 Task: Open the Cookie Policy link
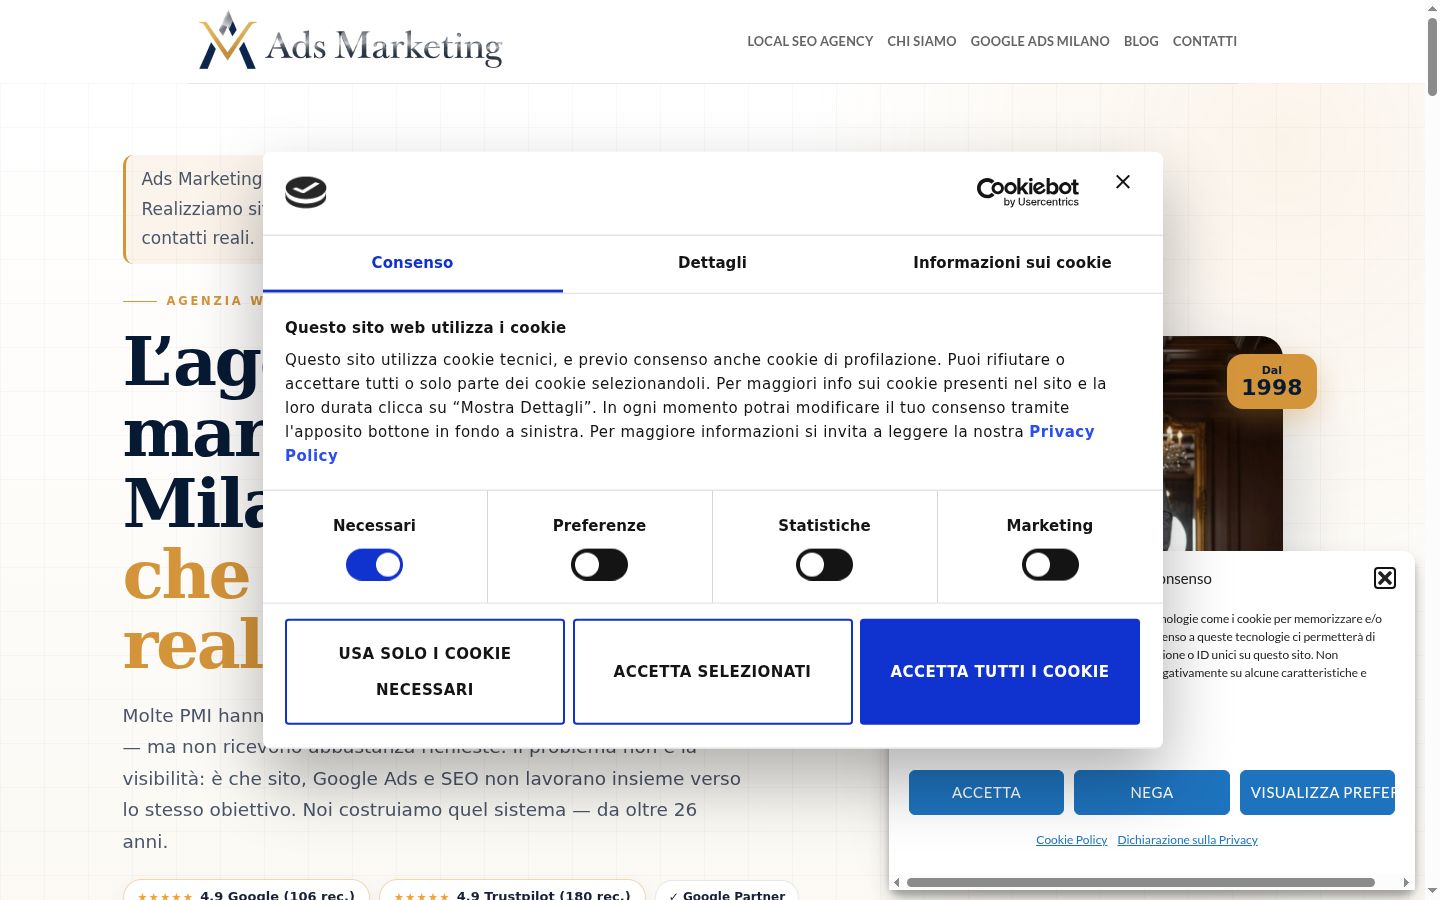[x=1072, y=840]
